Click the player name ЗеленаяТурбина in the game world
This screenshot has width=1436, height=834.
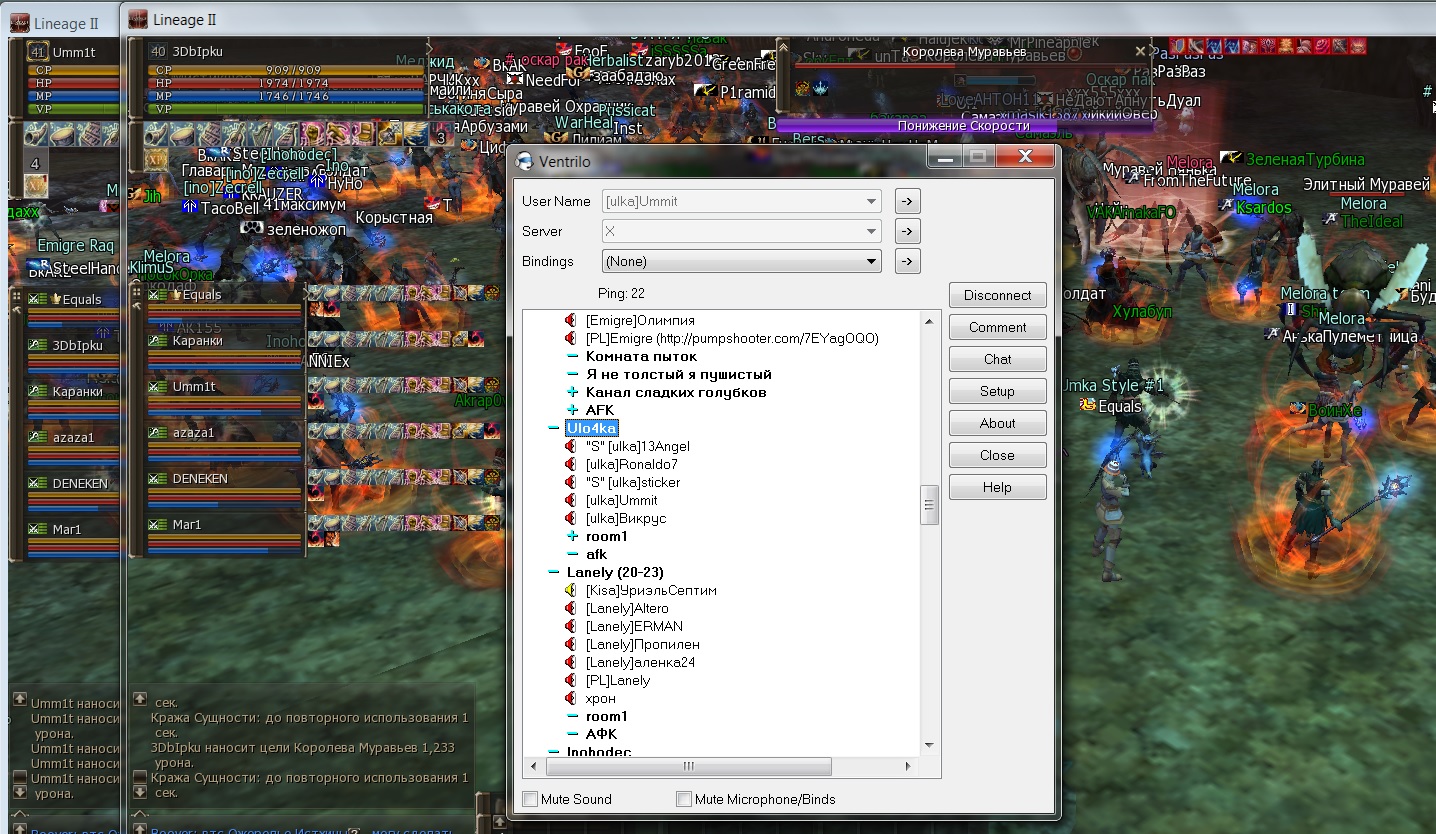click(x=1305, y=159)
